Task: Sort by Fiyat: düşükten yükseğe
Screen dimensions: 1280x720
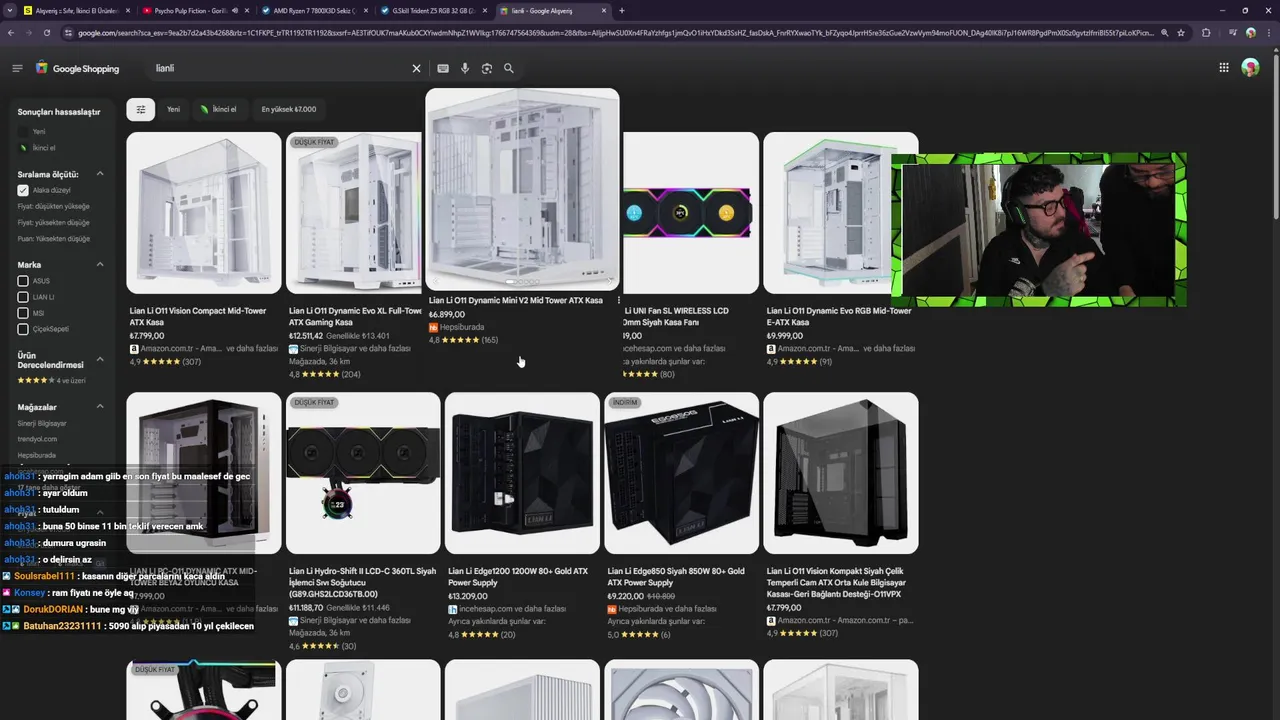Action: click(53, 206)
